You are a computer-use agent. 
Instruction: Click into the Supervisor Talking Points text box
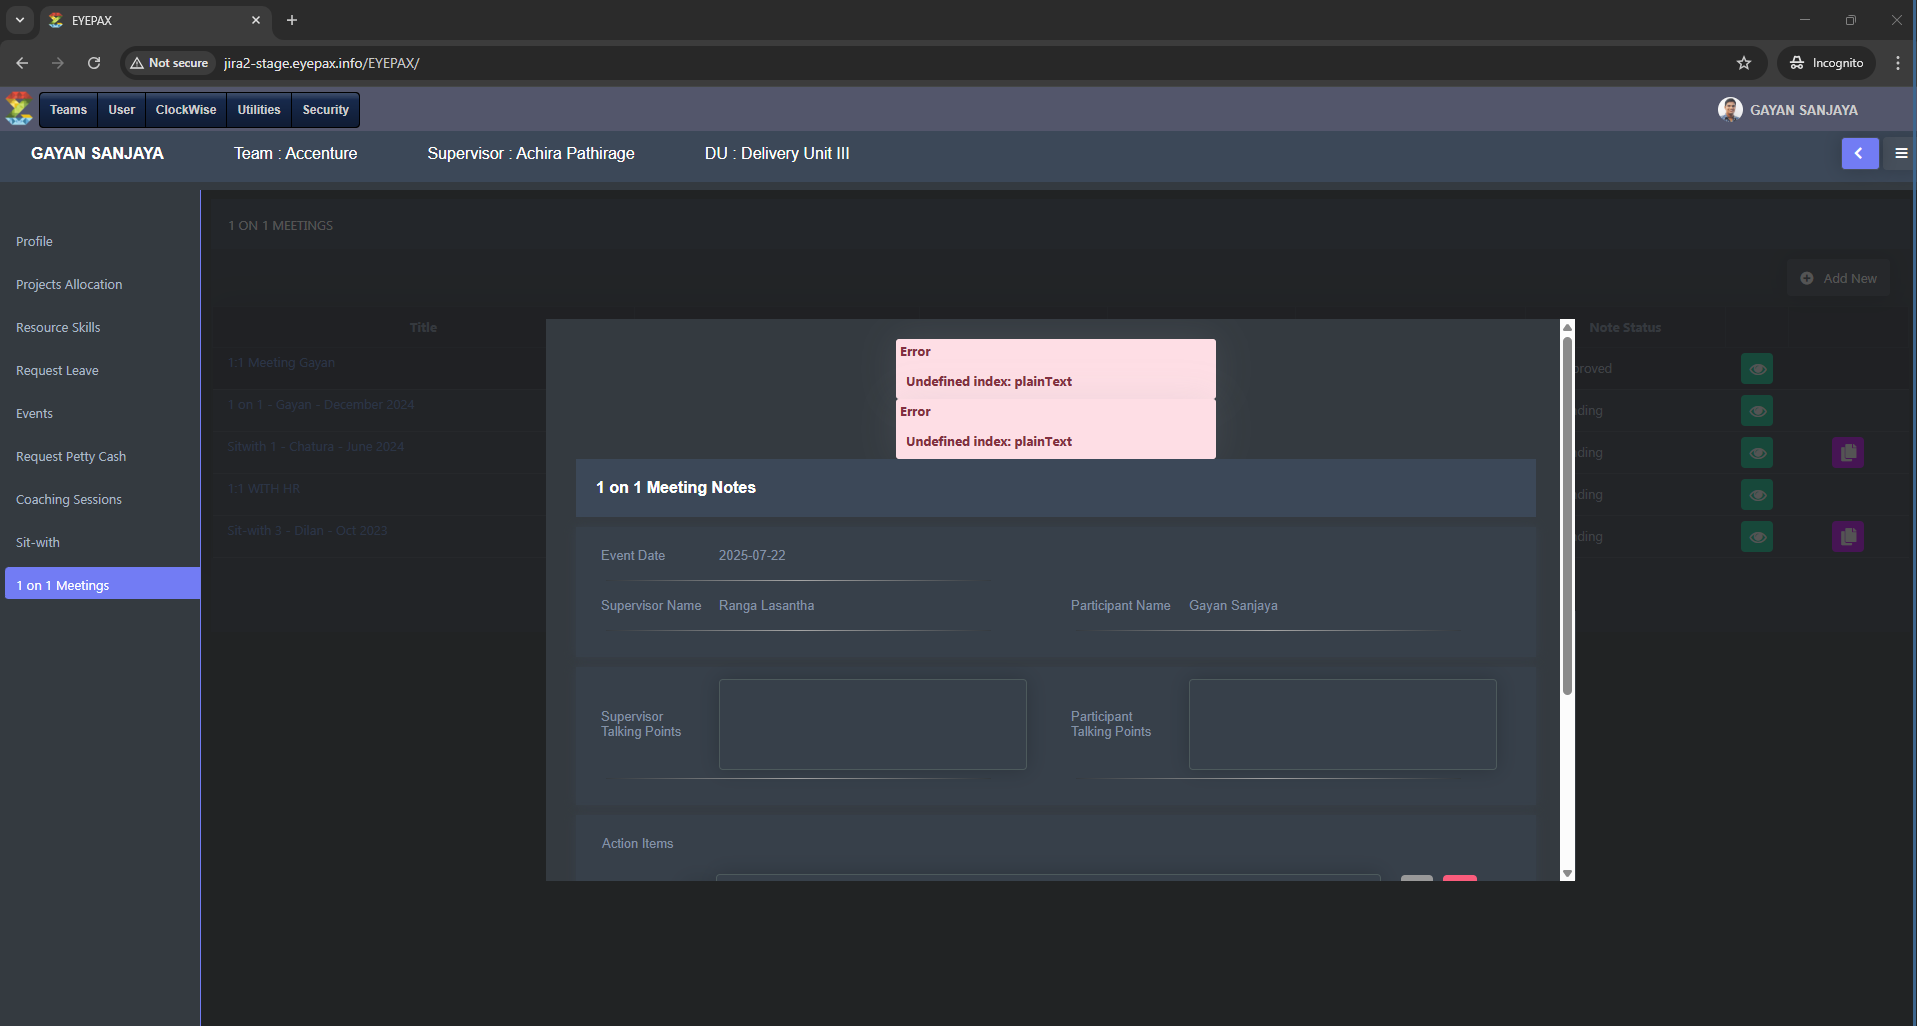pos(872,724)
